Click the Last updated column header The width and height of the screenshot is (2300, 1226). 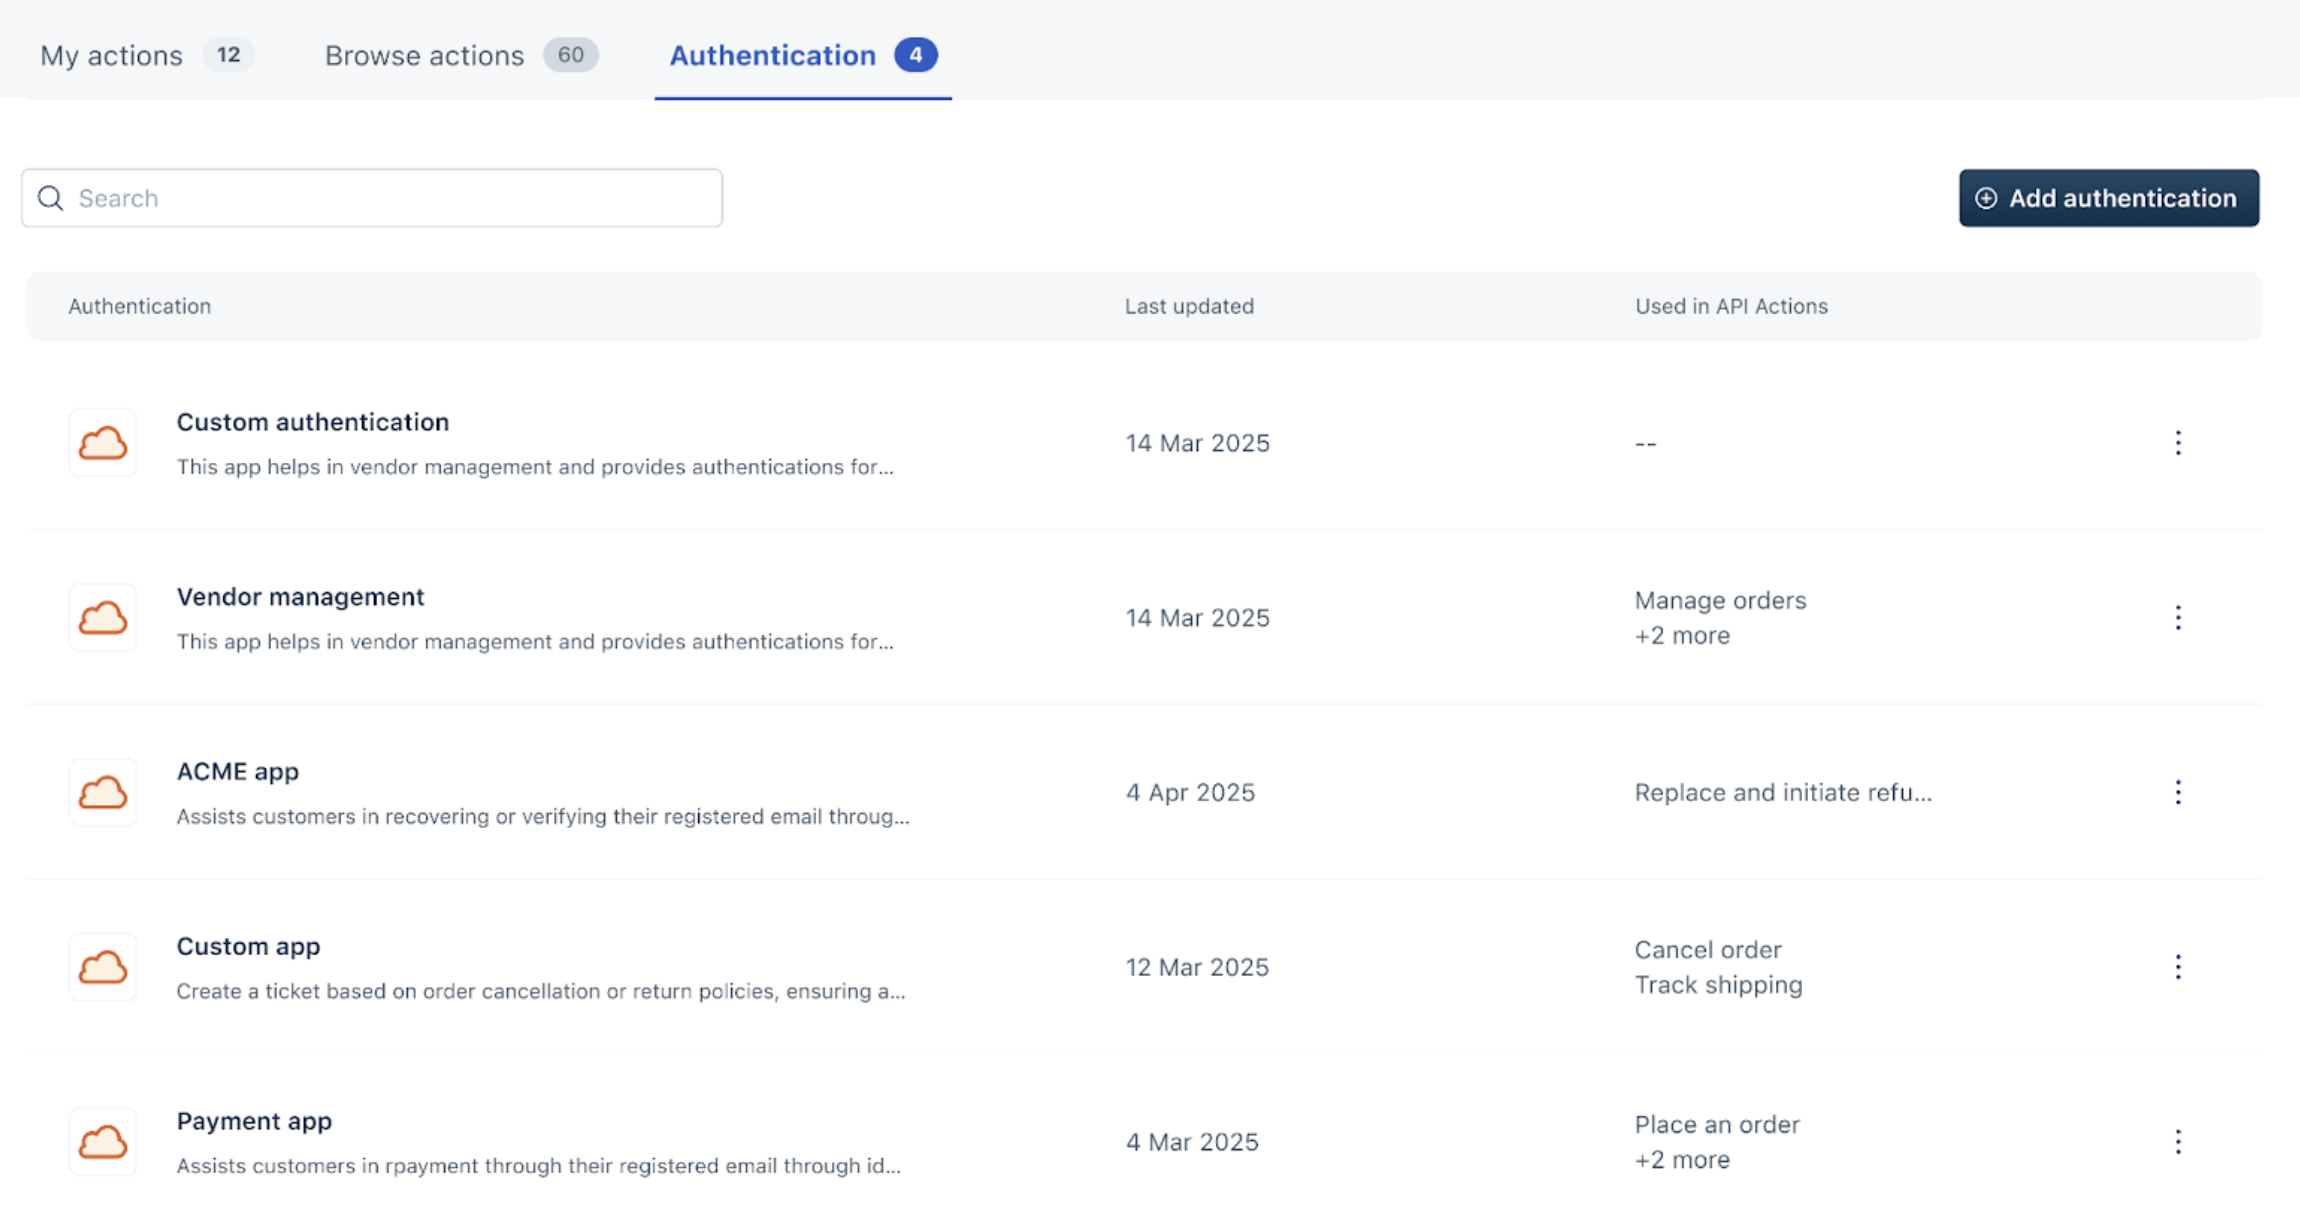(1188, 306)
